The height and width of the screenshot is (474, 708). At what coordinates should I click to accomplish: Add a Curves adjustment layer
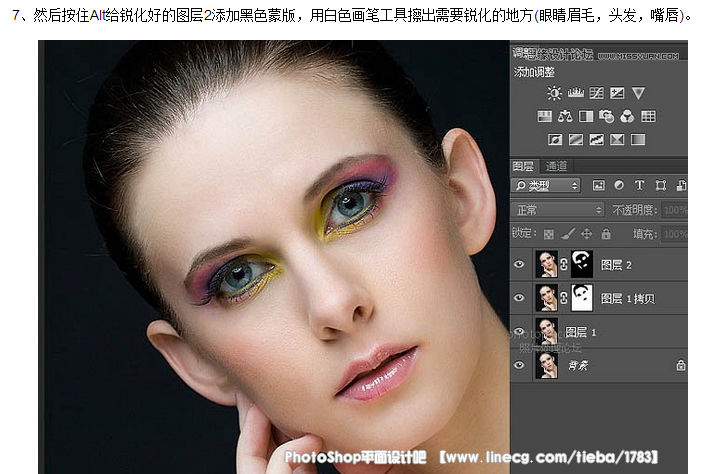596,93
